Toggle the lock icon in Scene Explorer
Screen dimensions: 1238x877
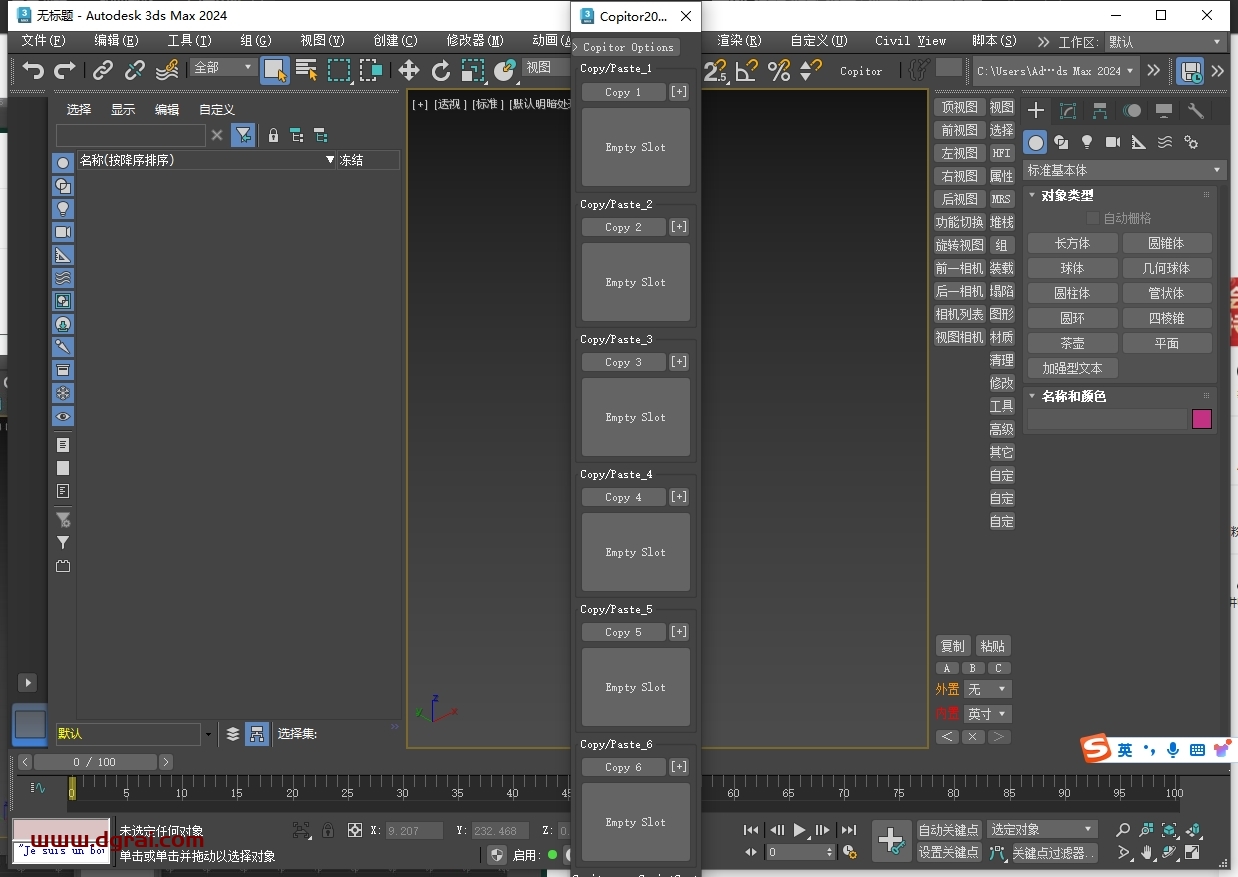273,135
